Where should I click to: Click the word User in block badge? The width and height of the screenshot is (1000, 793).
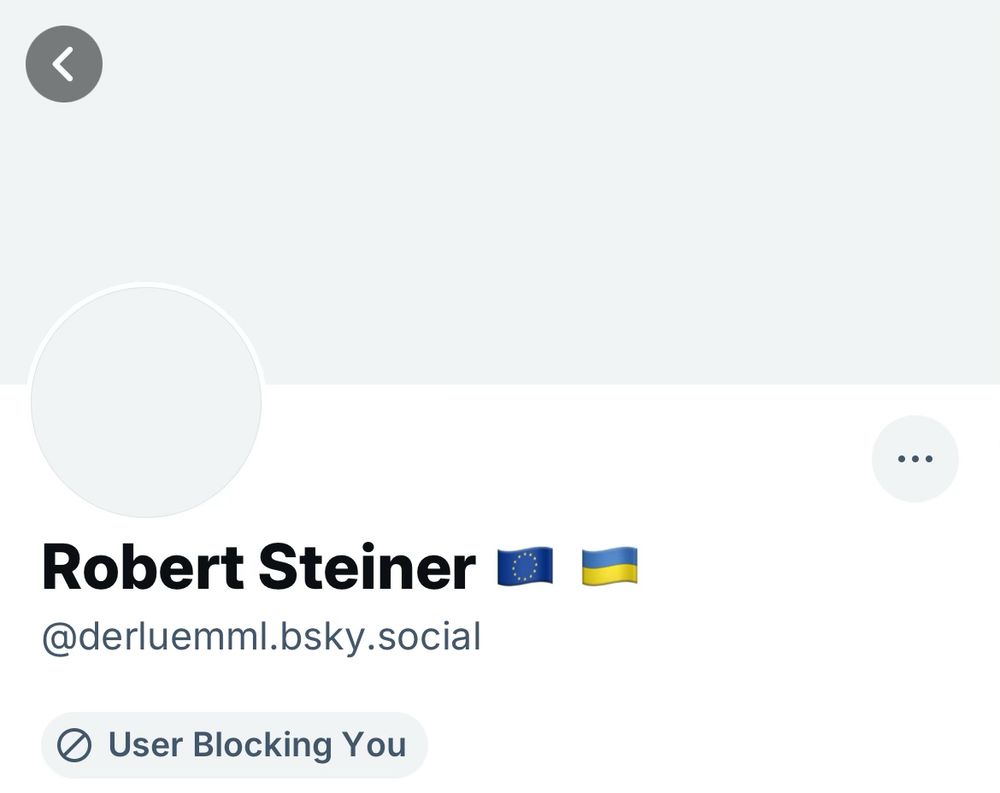tap(145, 745)
